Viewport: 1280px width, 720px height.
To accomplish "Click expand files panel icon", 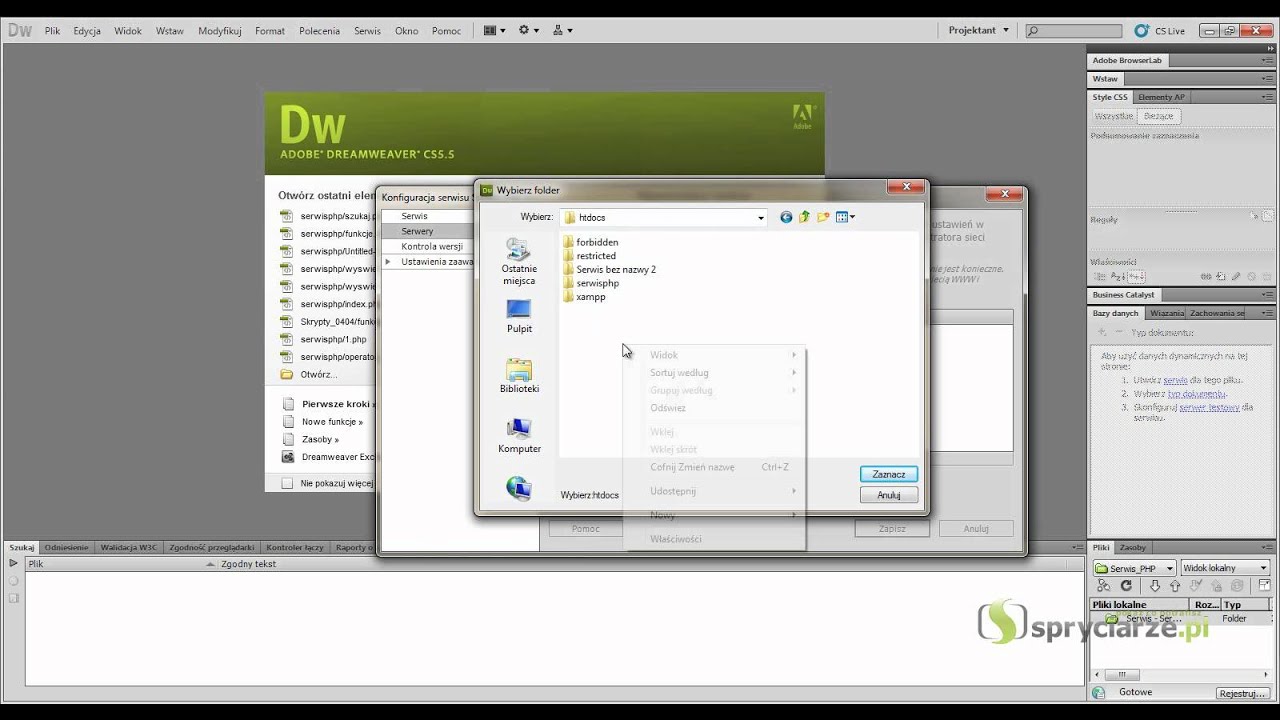I will (1264, 586).
